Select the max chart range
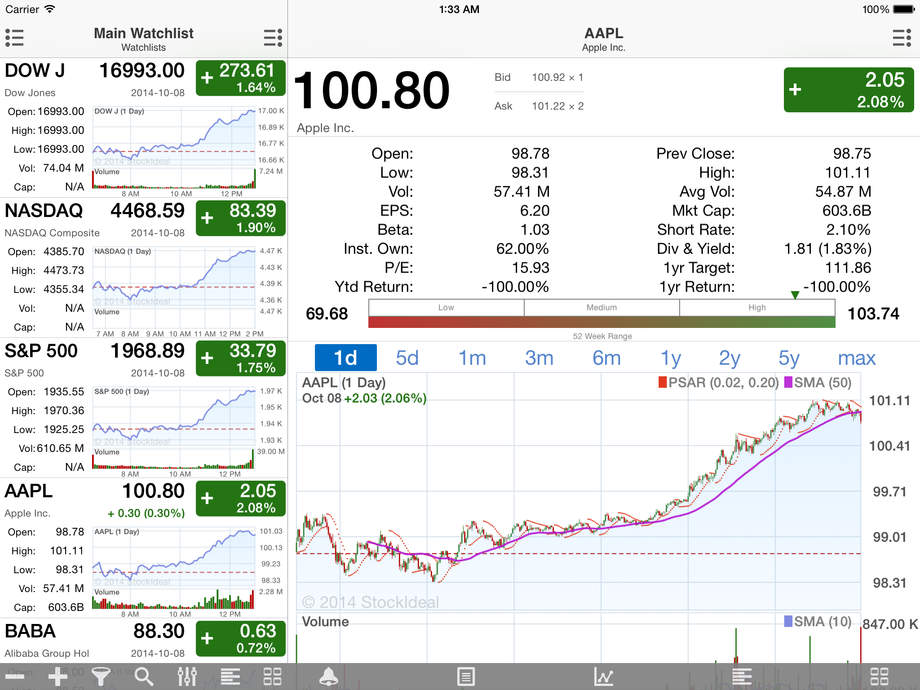920x690 pixels. (x=857, y=357)
